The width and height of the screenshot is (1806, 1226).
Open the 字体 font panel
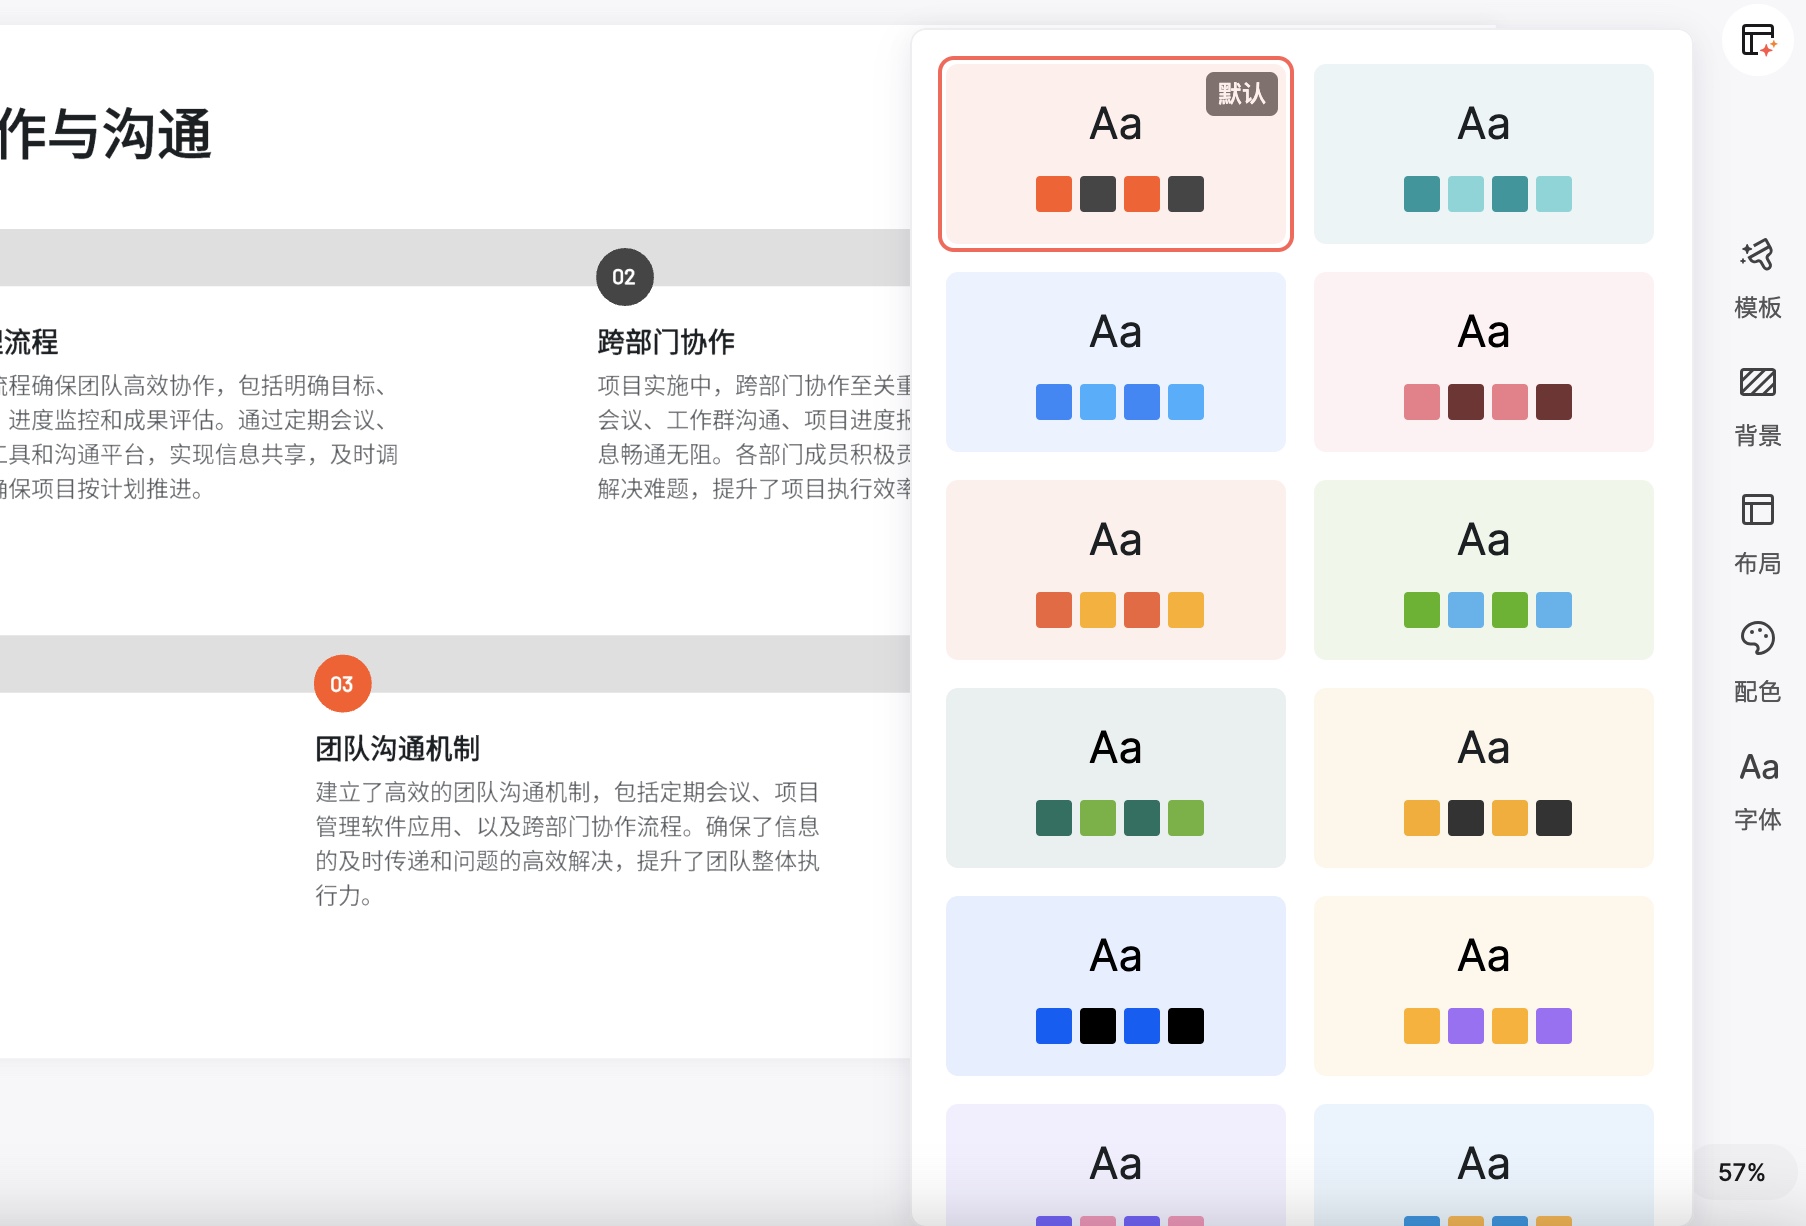(x=1757, y=791)
